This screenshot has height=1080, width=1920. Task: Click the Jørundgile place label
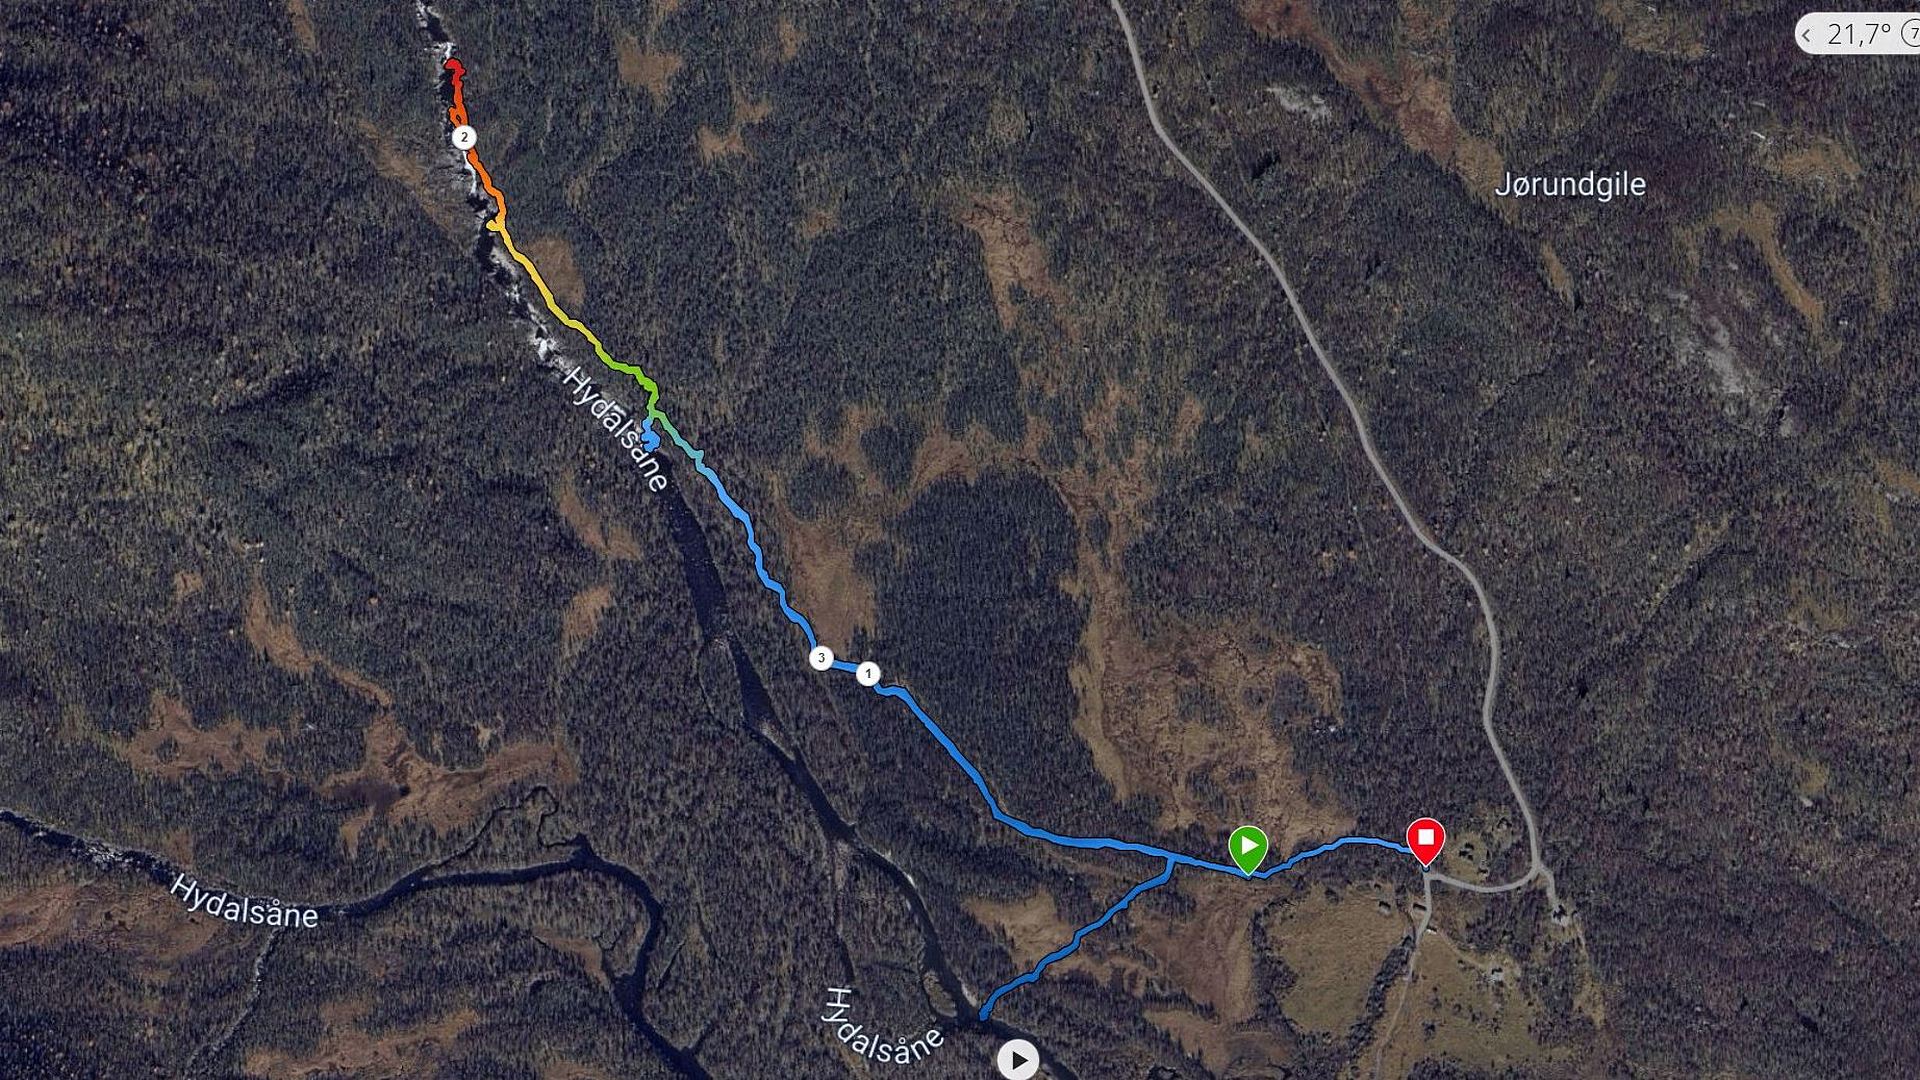tap(1570, 185)
